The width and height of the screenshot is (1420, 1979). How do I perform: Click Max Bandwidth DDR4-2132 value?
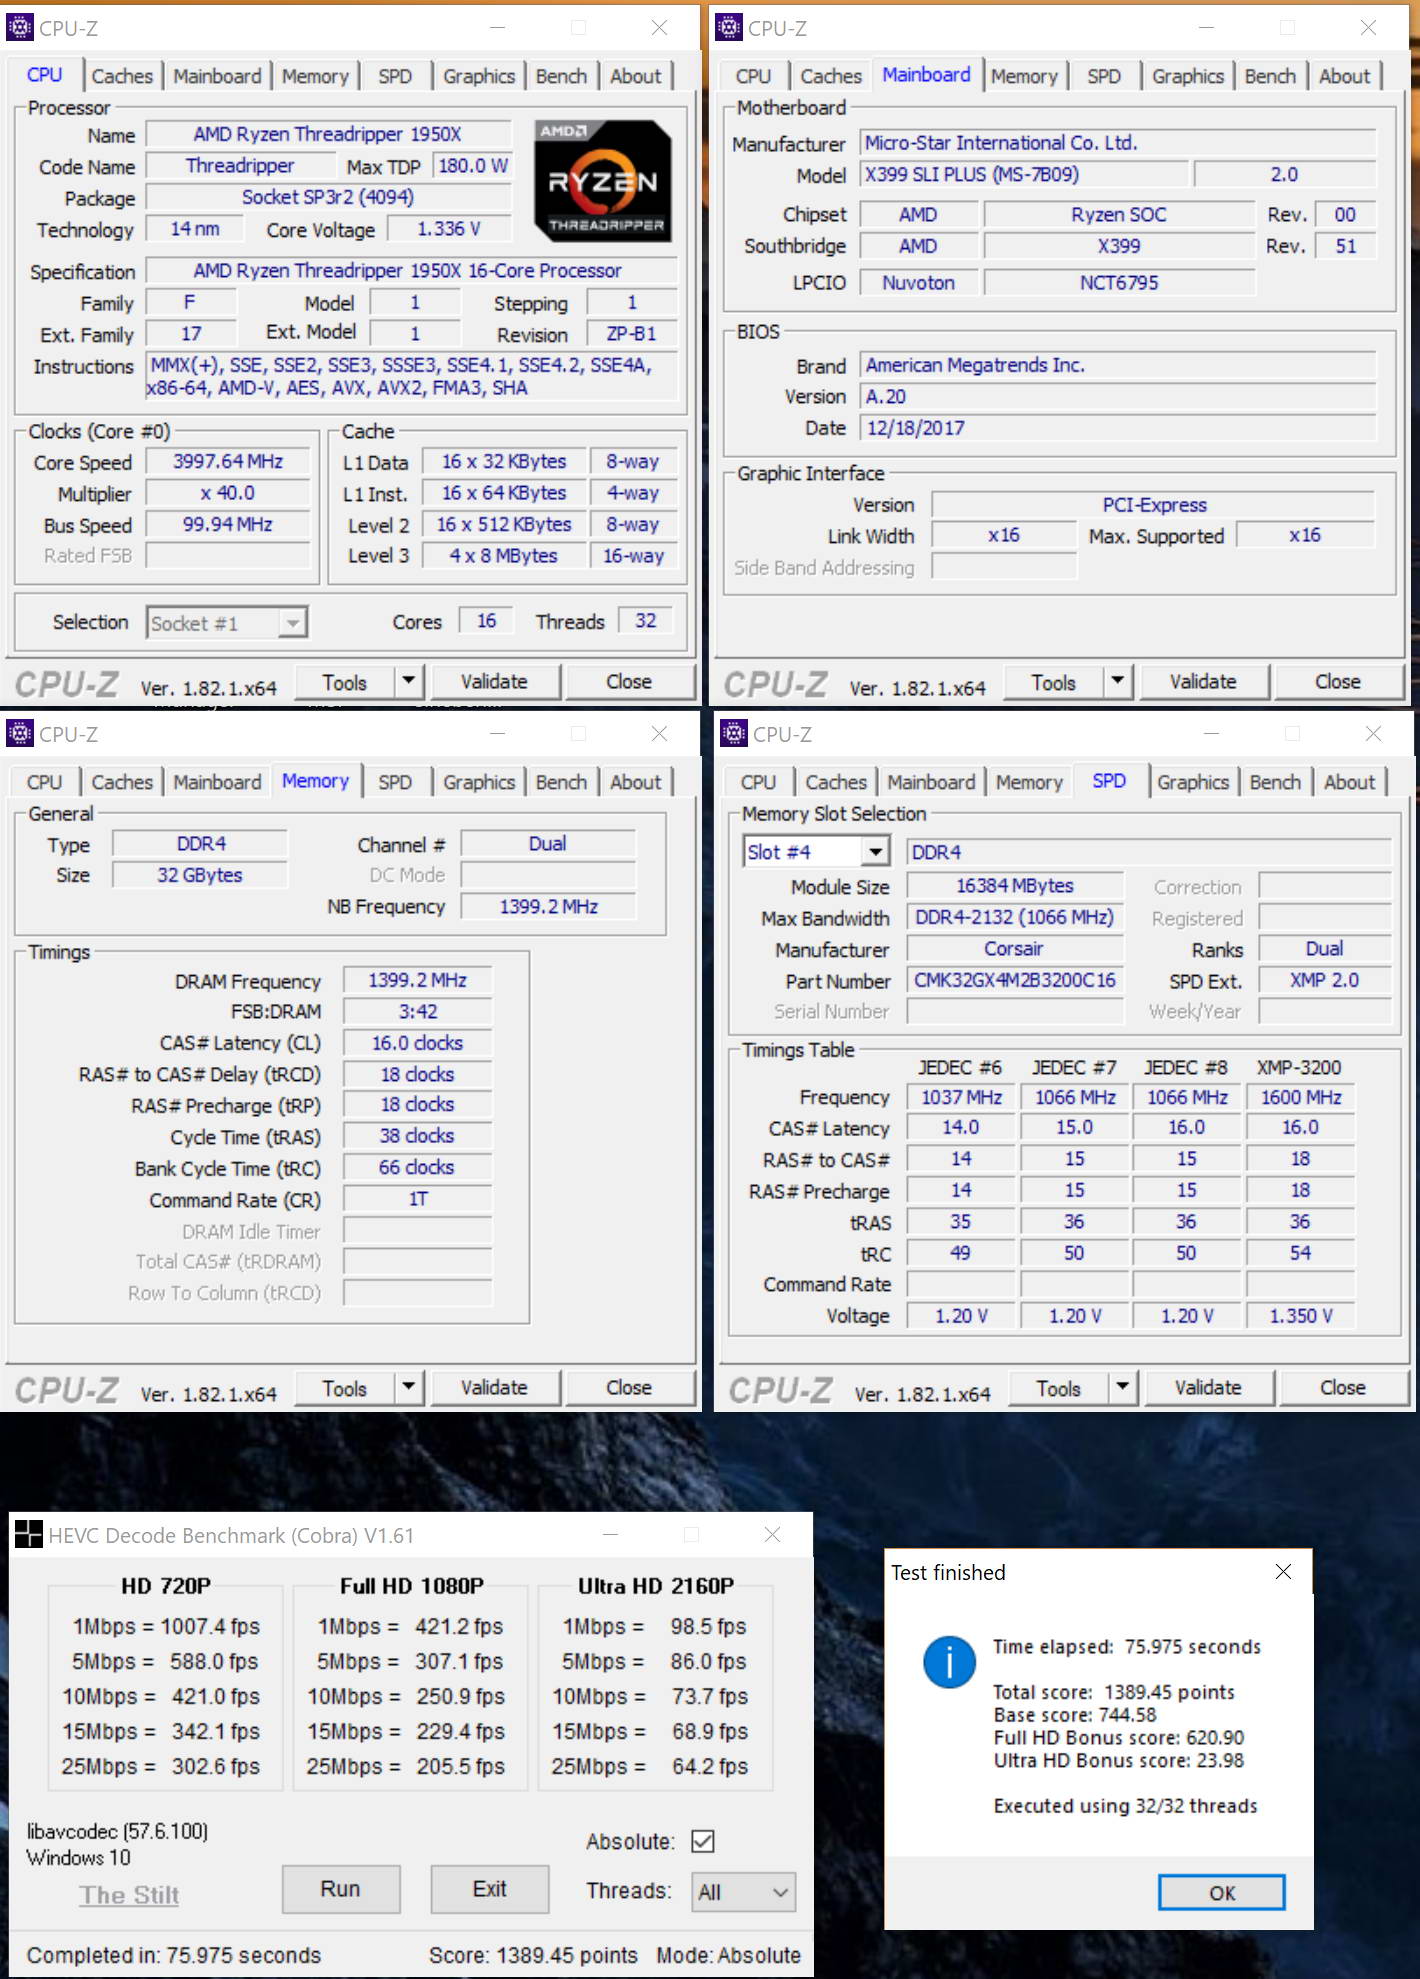point(1015,917)
